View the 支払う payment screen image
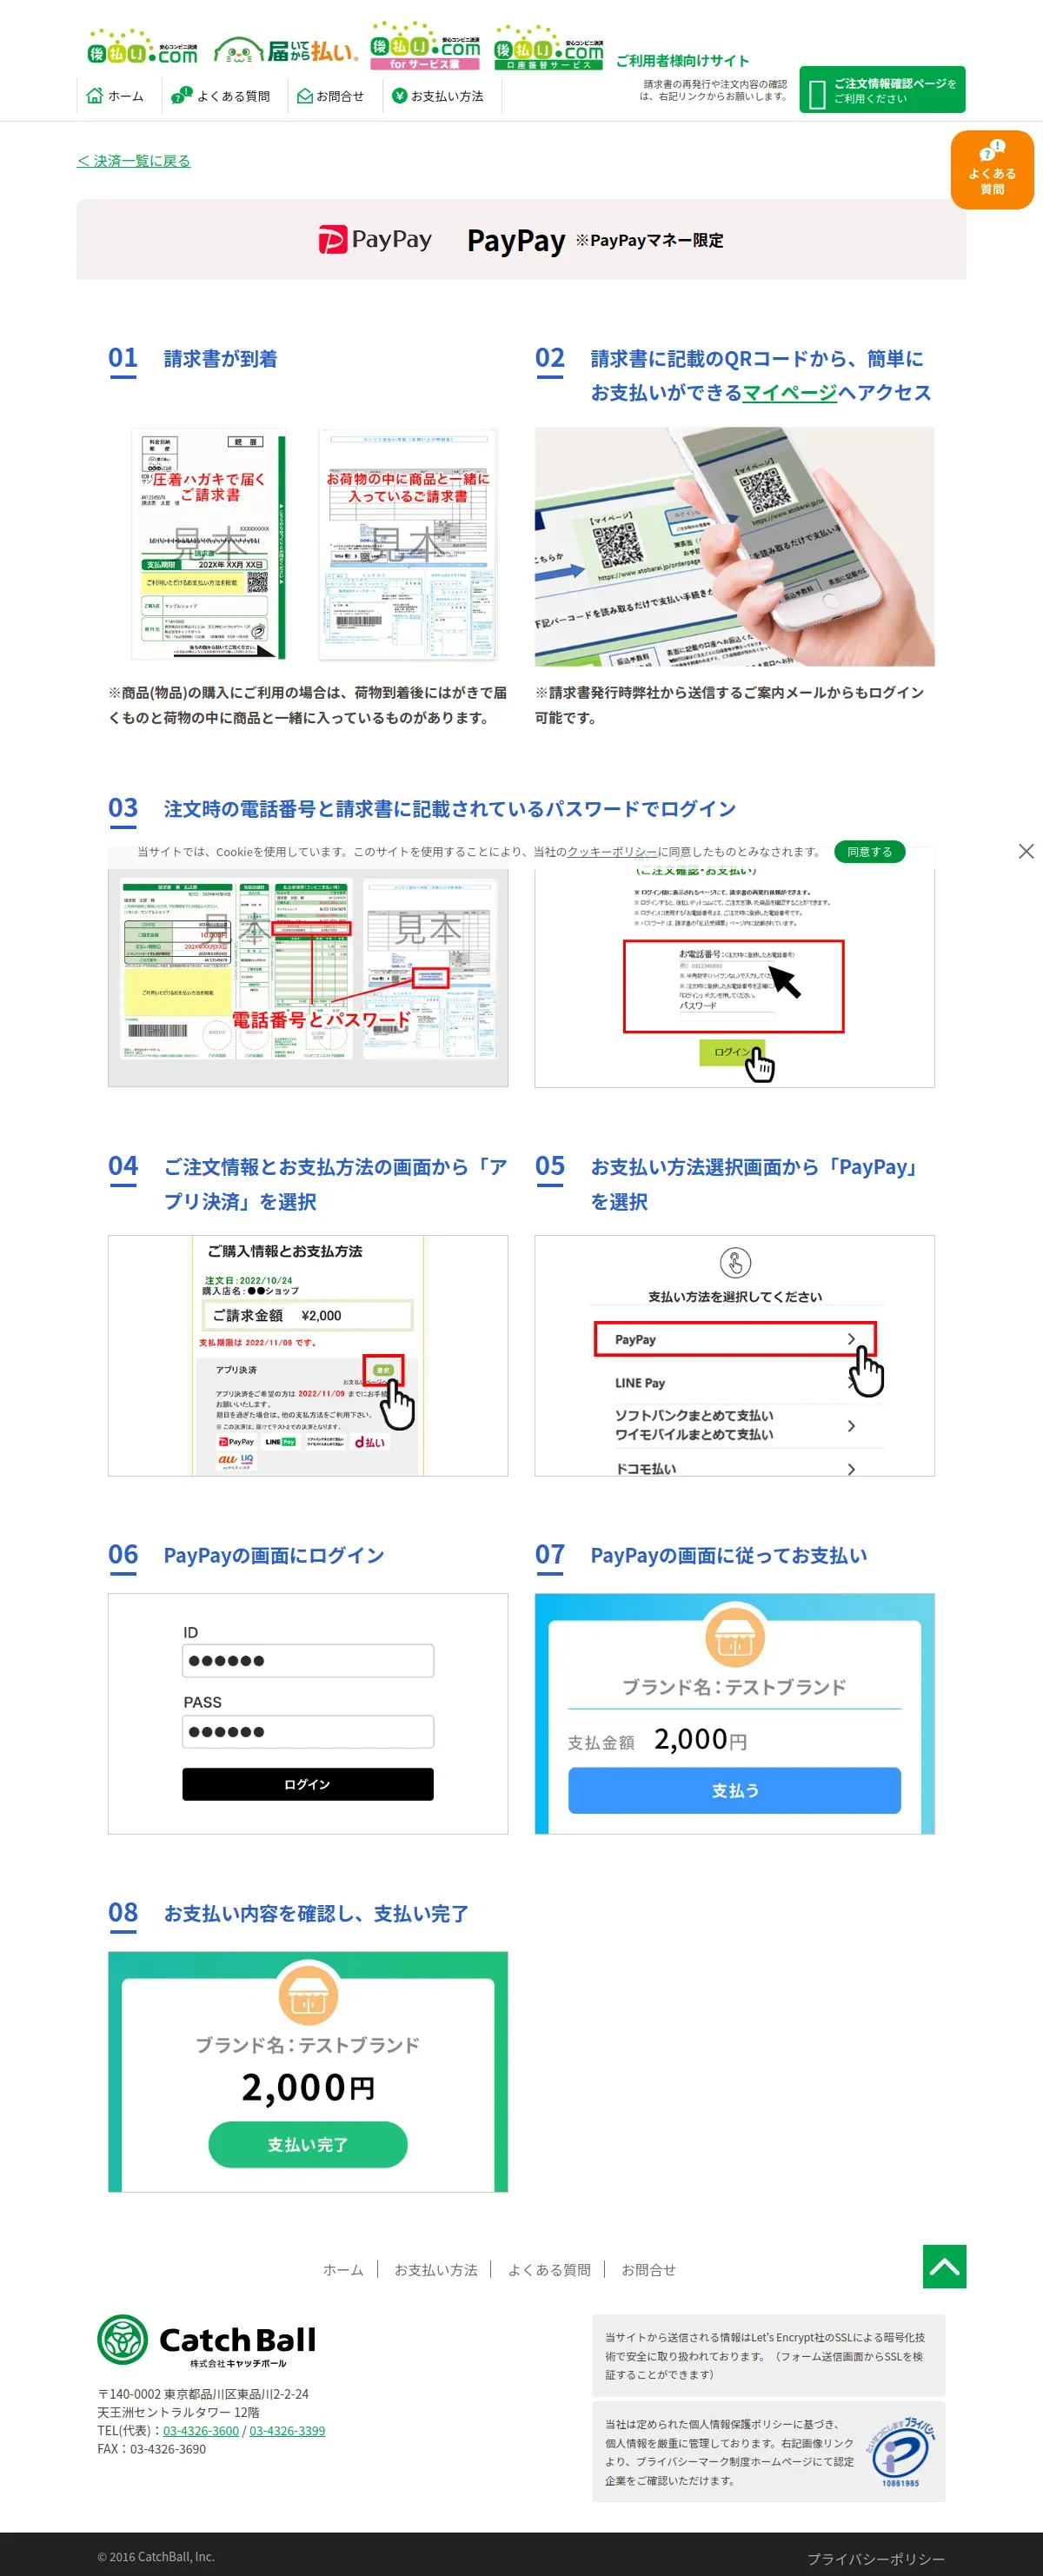This screenshot has width=1043, height=2576. (x=734, y=1713)
